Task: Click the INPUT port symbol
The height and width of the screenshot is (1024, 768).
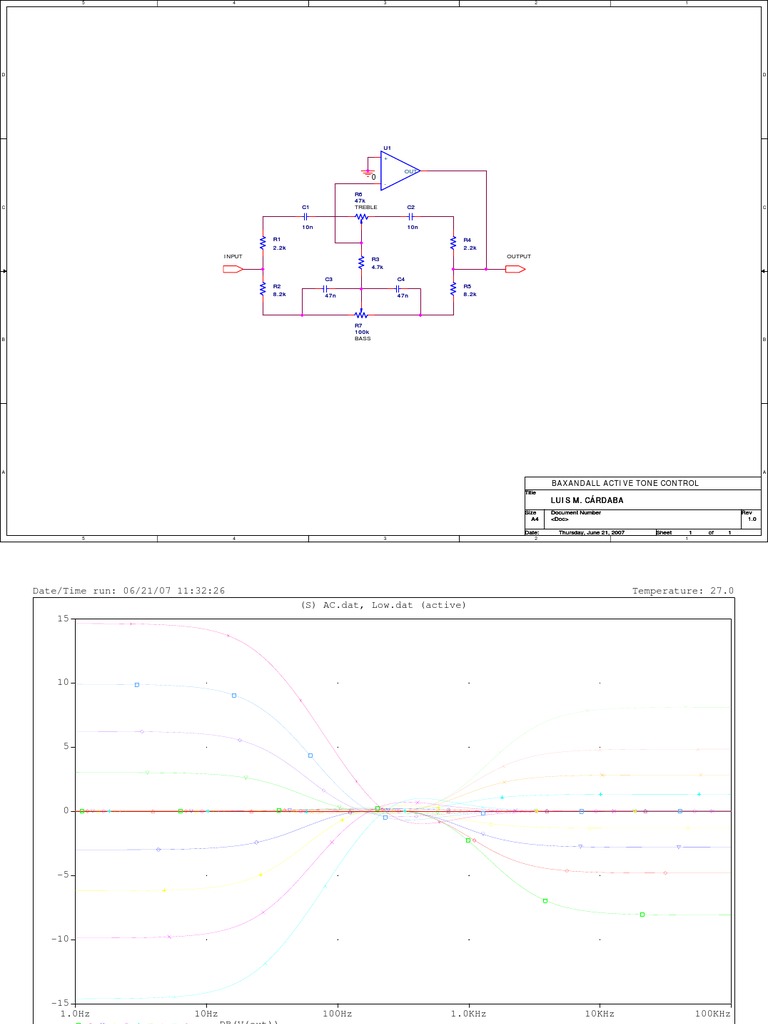Action: (233, 269)
